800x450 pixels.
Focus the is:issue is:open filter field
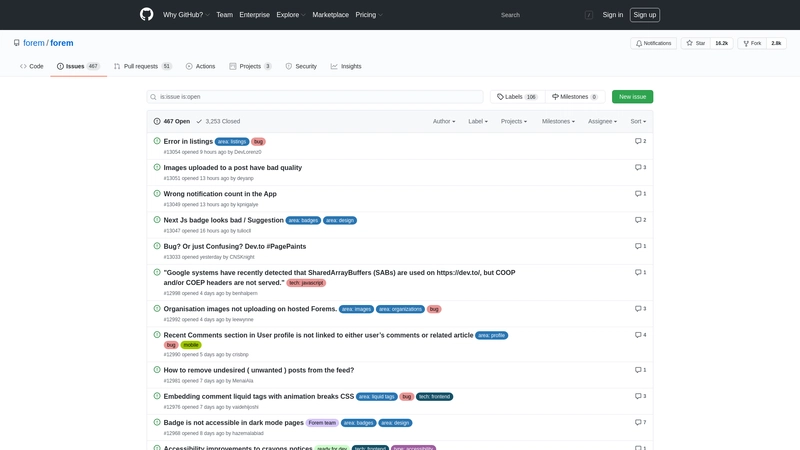[x=315, y=96]
